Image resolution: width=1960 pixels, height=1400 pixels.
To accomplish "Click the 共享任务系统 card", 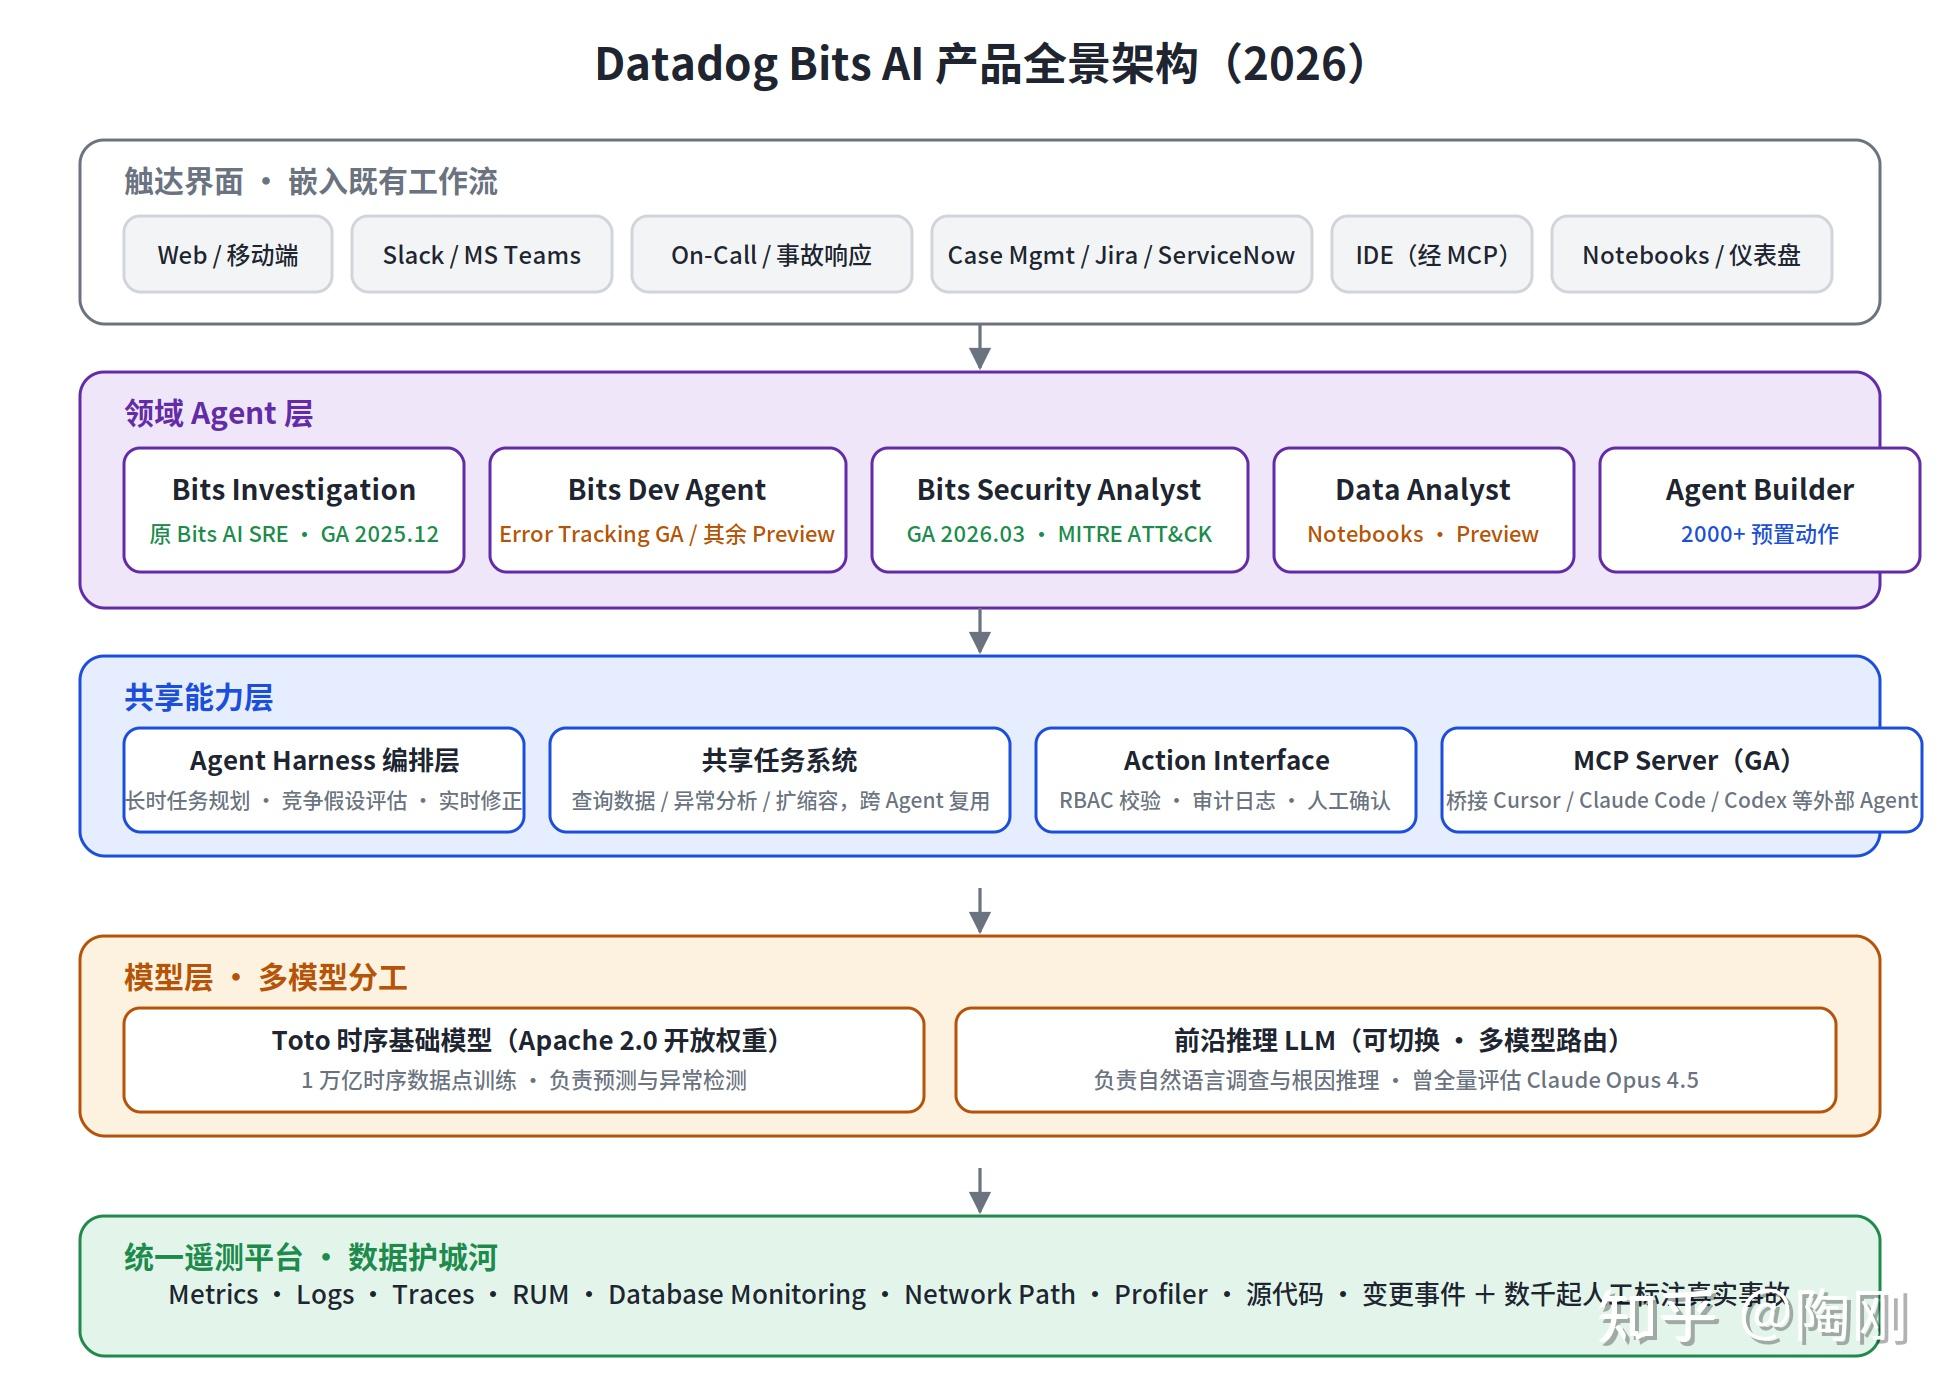I will pyautogui.click(x=780, y=780).
